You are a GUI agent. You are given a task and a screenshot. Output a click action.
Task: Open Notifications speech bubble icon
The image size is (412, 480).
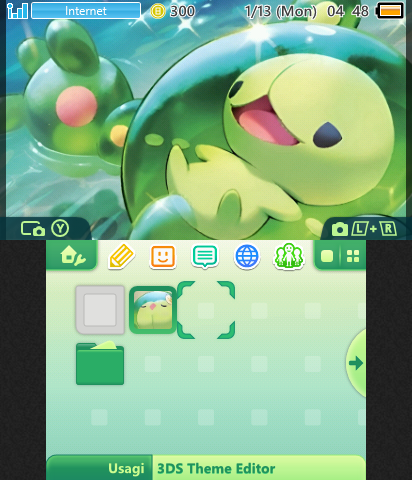tap(205, 256)
